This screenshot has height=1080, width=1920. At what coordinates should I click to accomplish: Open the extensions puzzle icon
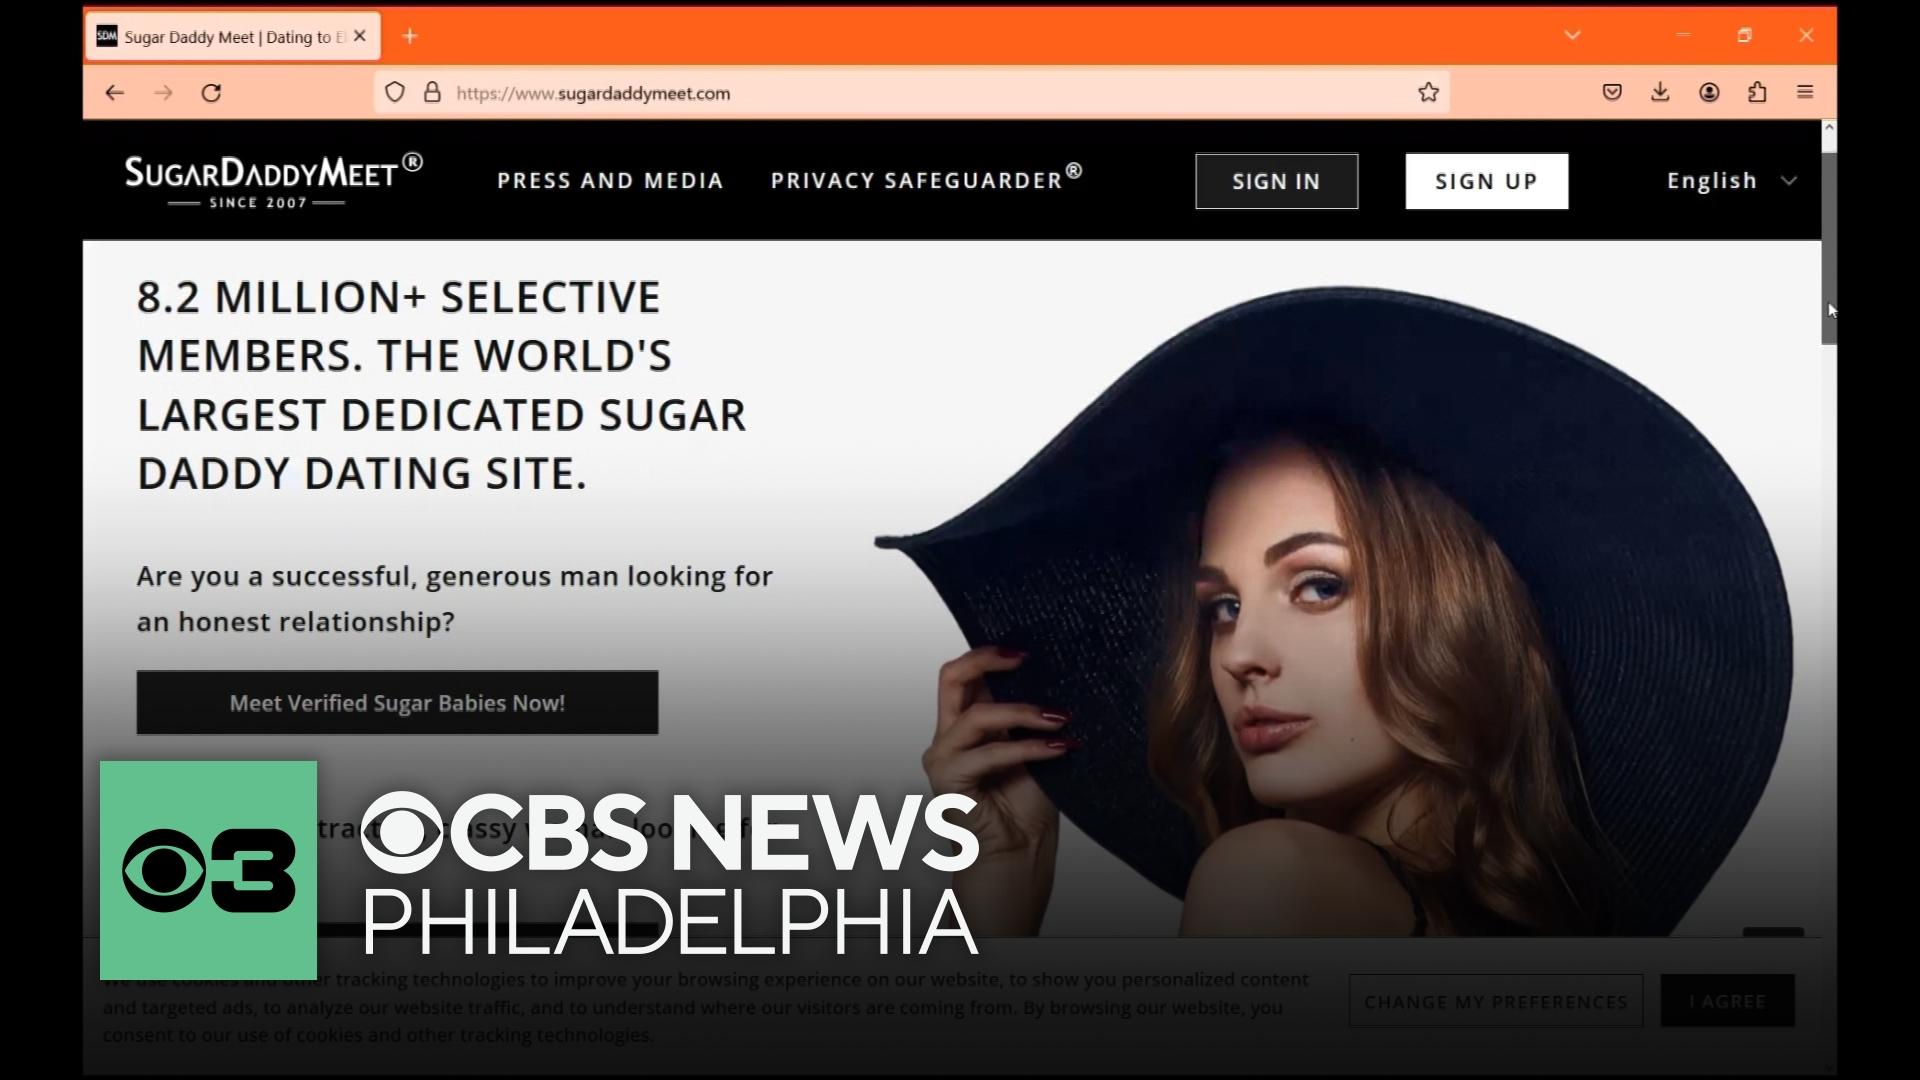(1757, 93)
